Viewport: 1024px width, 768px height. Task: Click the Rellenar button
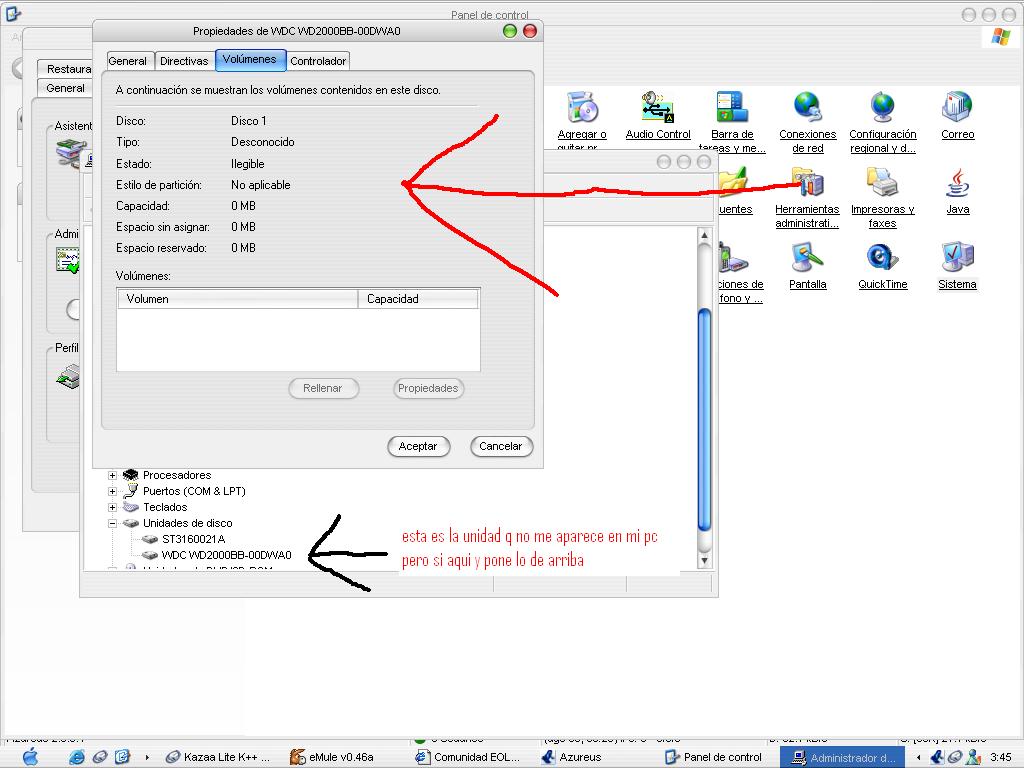(x=323, y=388)
